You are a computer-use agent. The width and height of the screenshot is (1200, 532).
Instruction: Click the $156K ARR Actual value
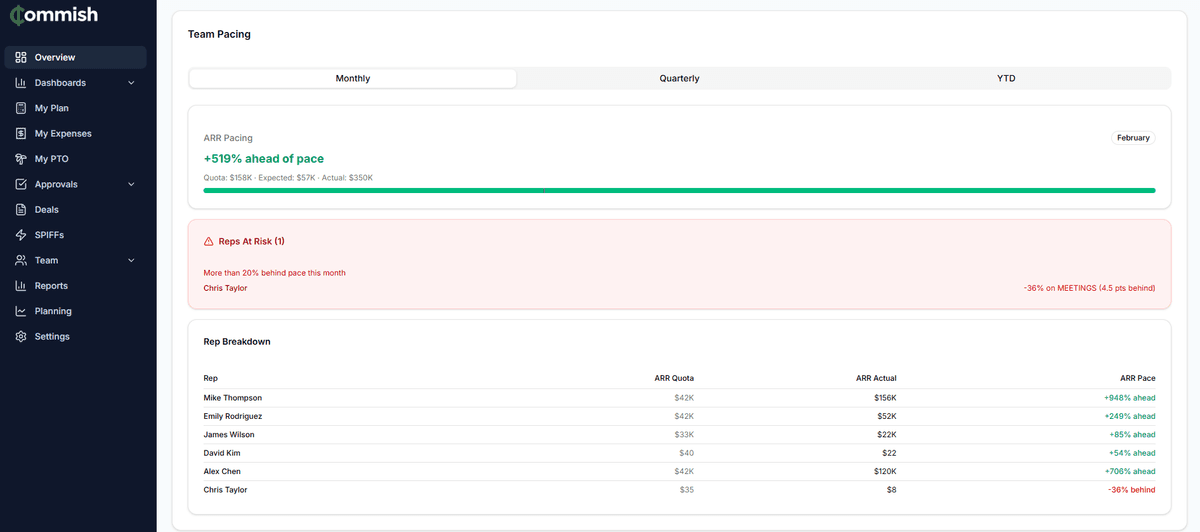(x=885, y=398)
